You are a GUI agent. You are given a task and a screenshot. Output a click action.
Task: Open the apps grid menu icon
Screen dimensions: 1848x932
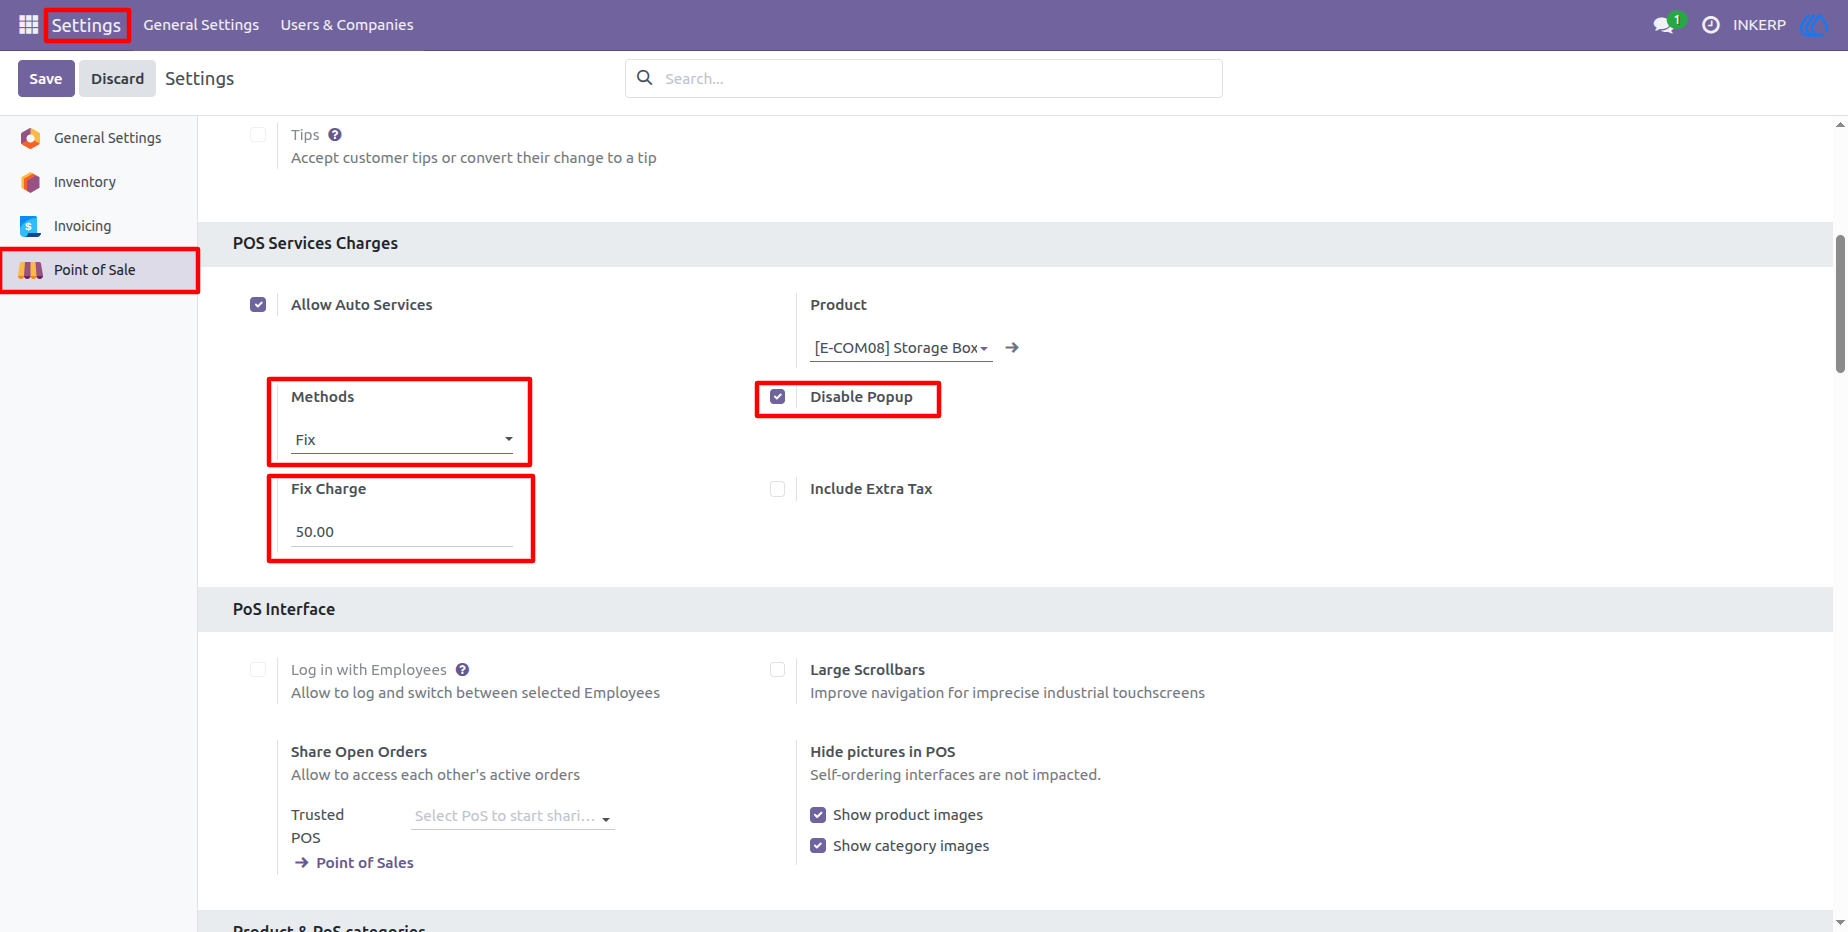[28, 24]
